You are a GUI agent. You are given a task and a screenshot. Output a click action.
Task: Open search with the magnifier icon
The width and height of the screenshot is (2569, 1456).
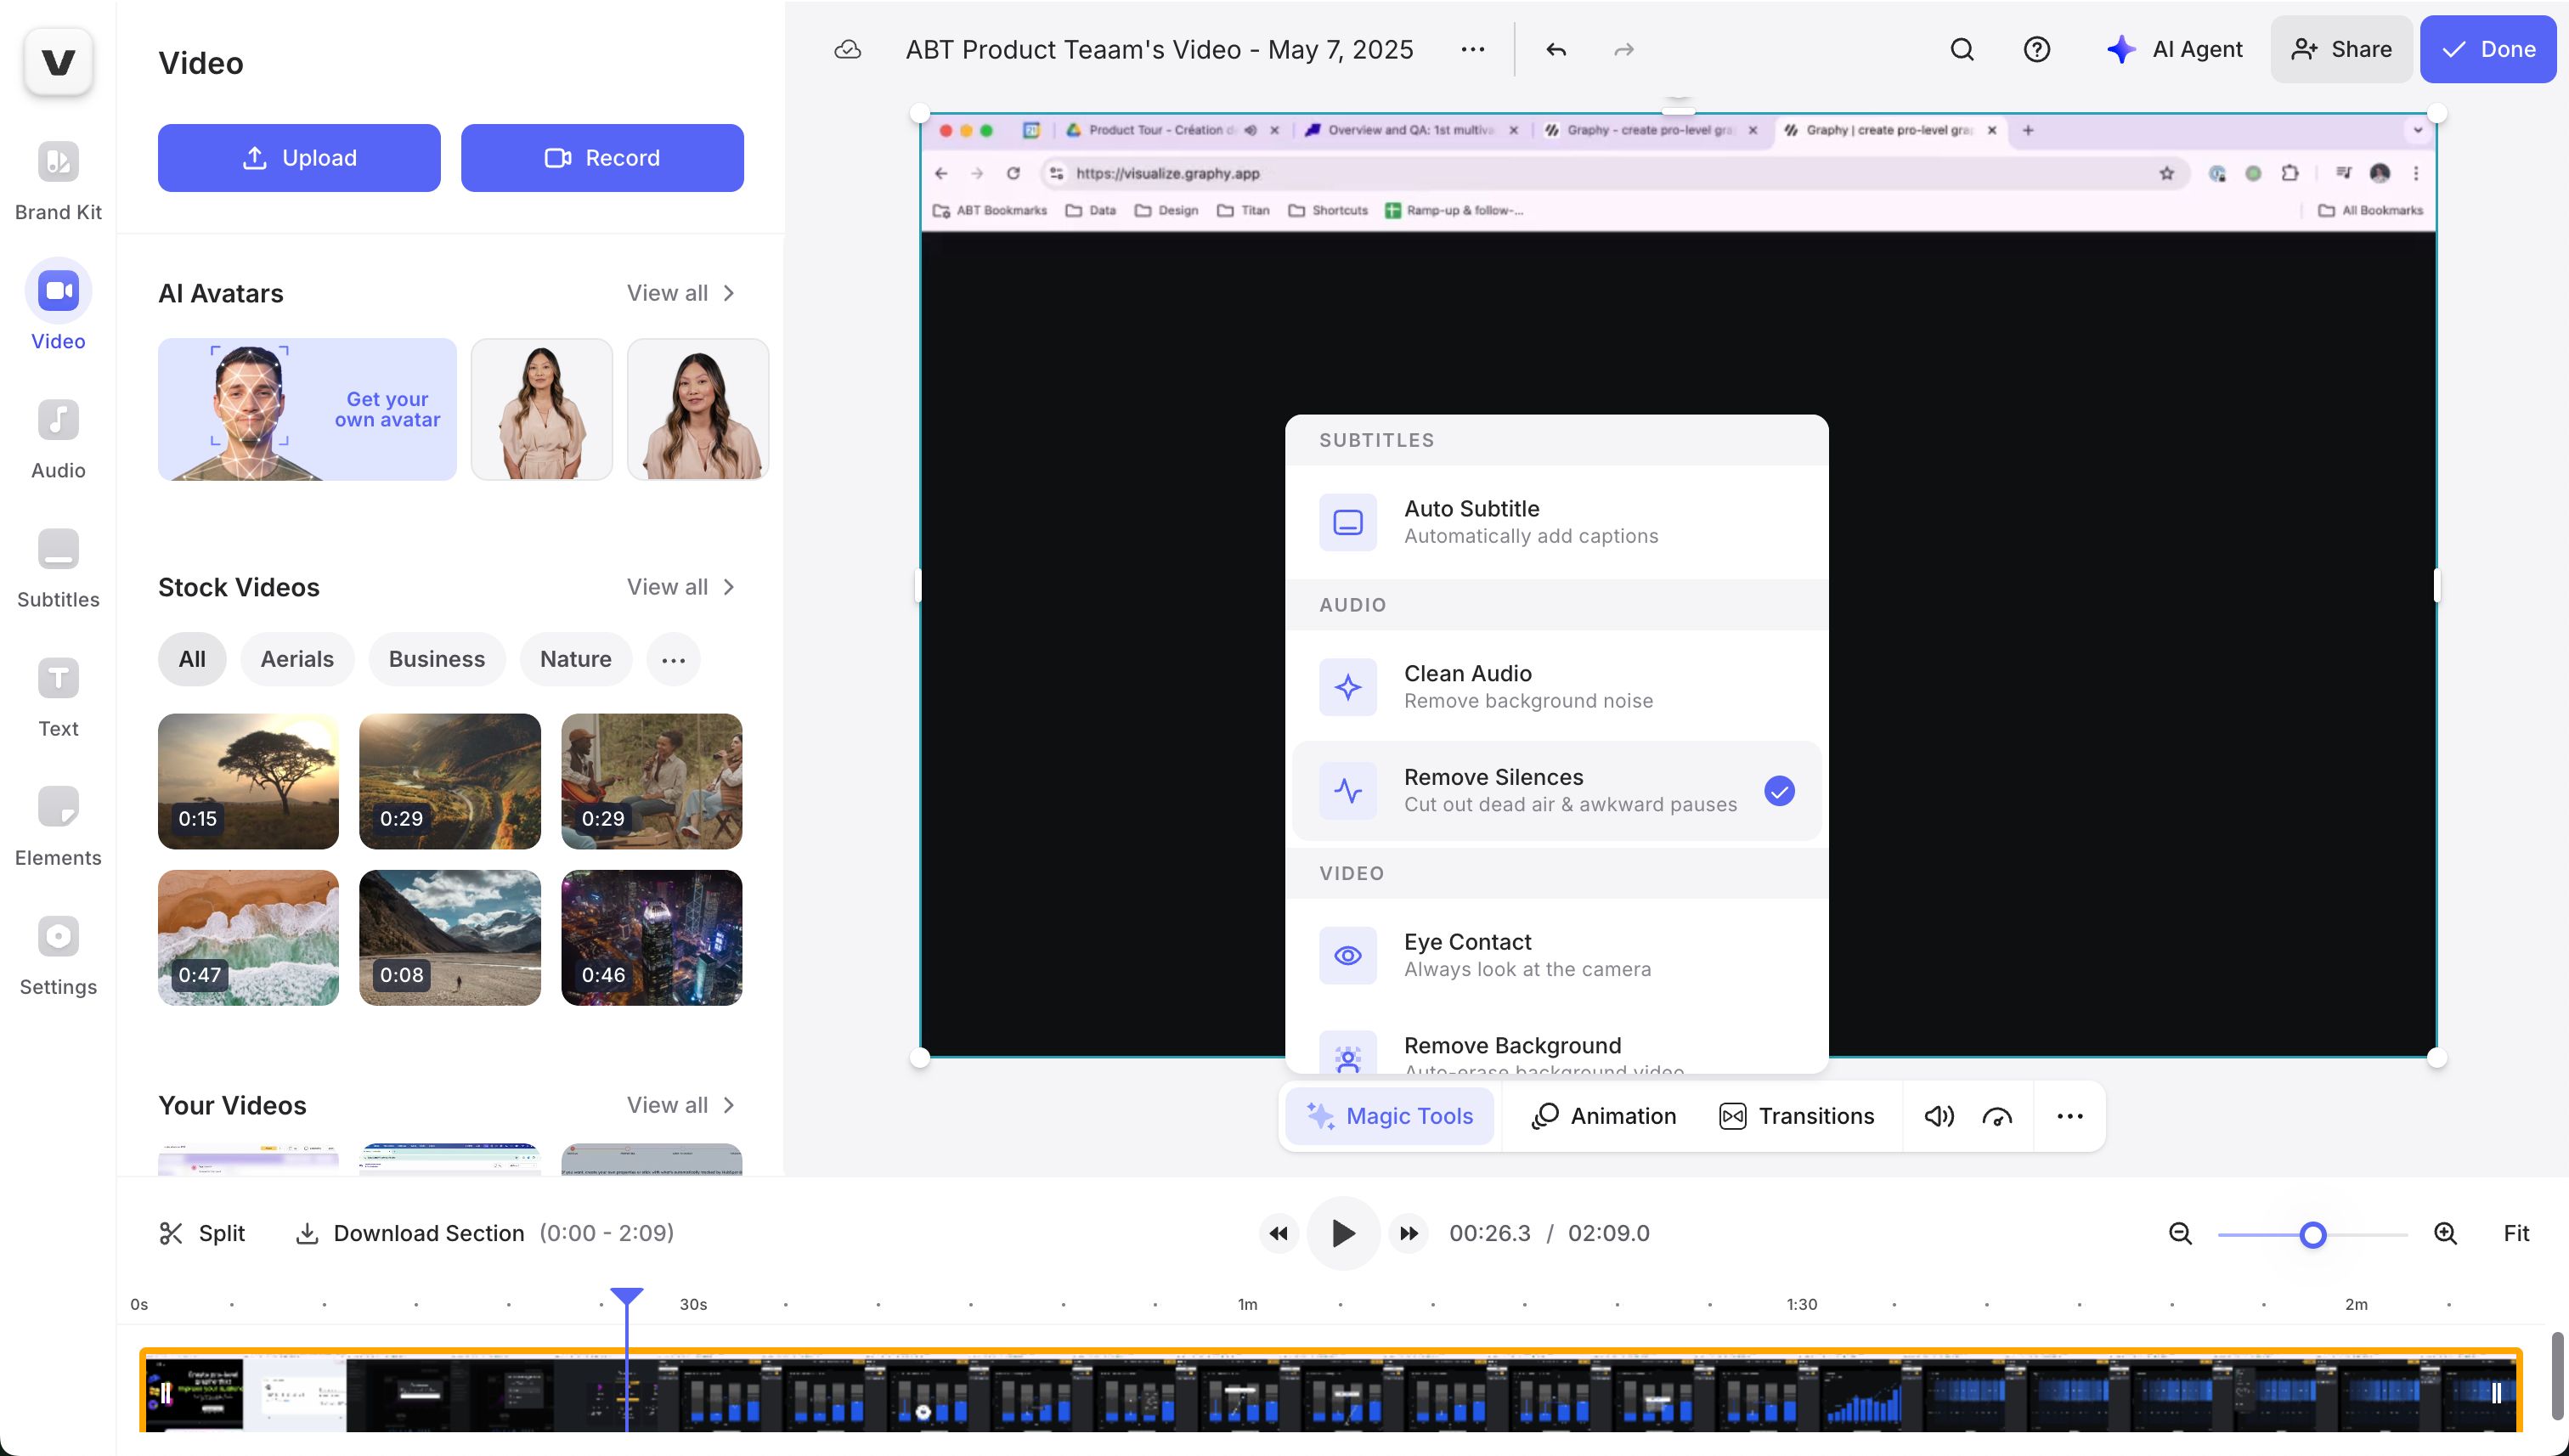coord(1962,49)
